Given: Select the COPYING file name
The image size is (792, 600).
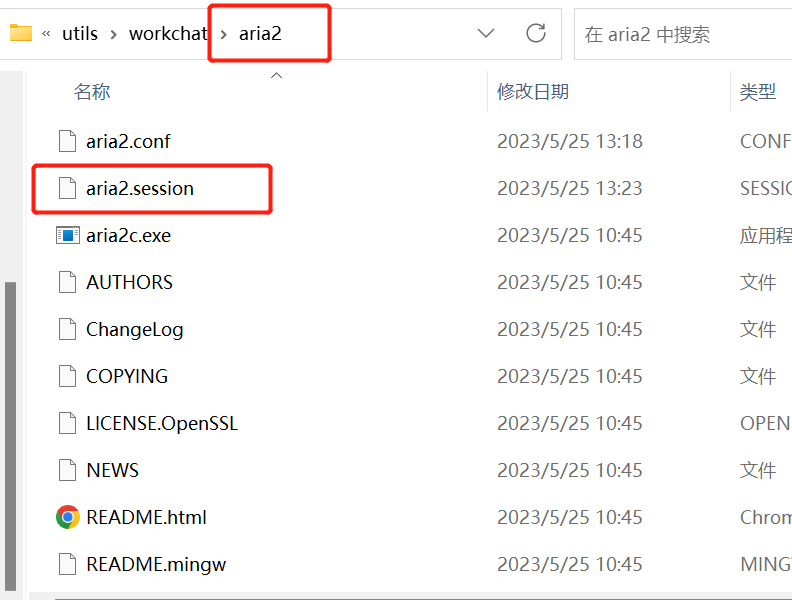Looking at the screenshot, I should click(127, 376).
